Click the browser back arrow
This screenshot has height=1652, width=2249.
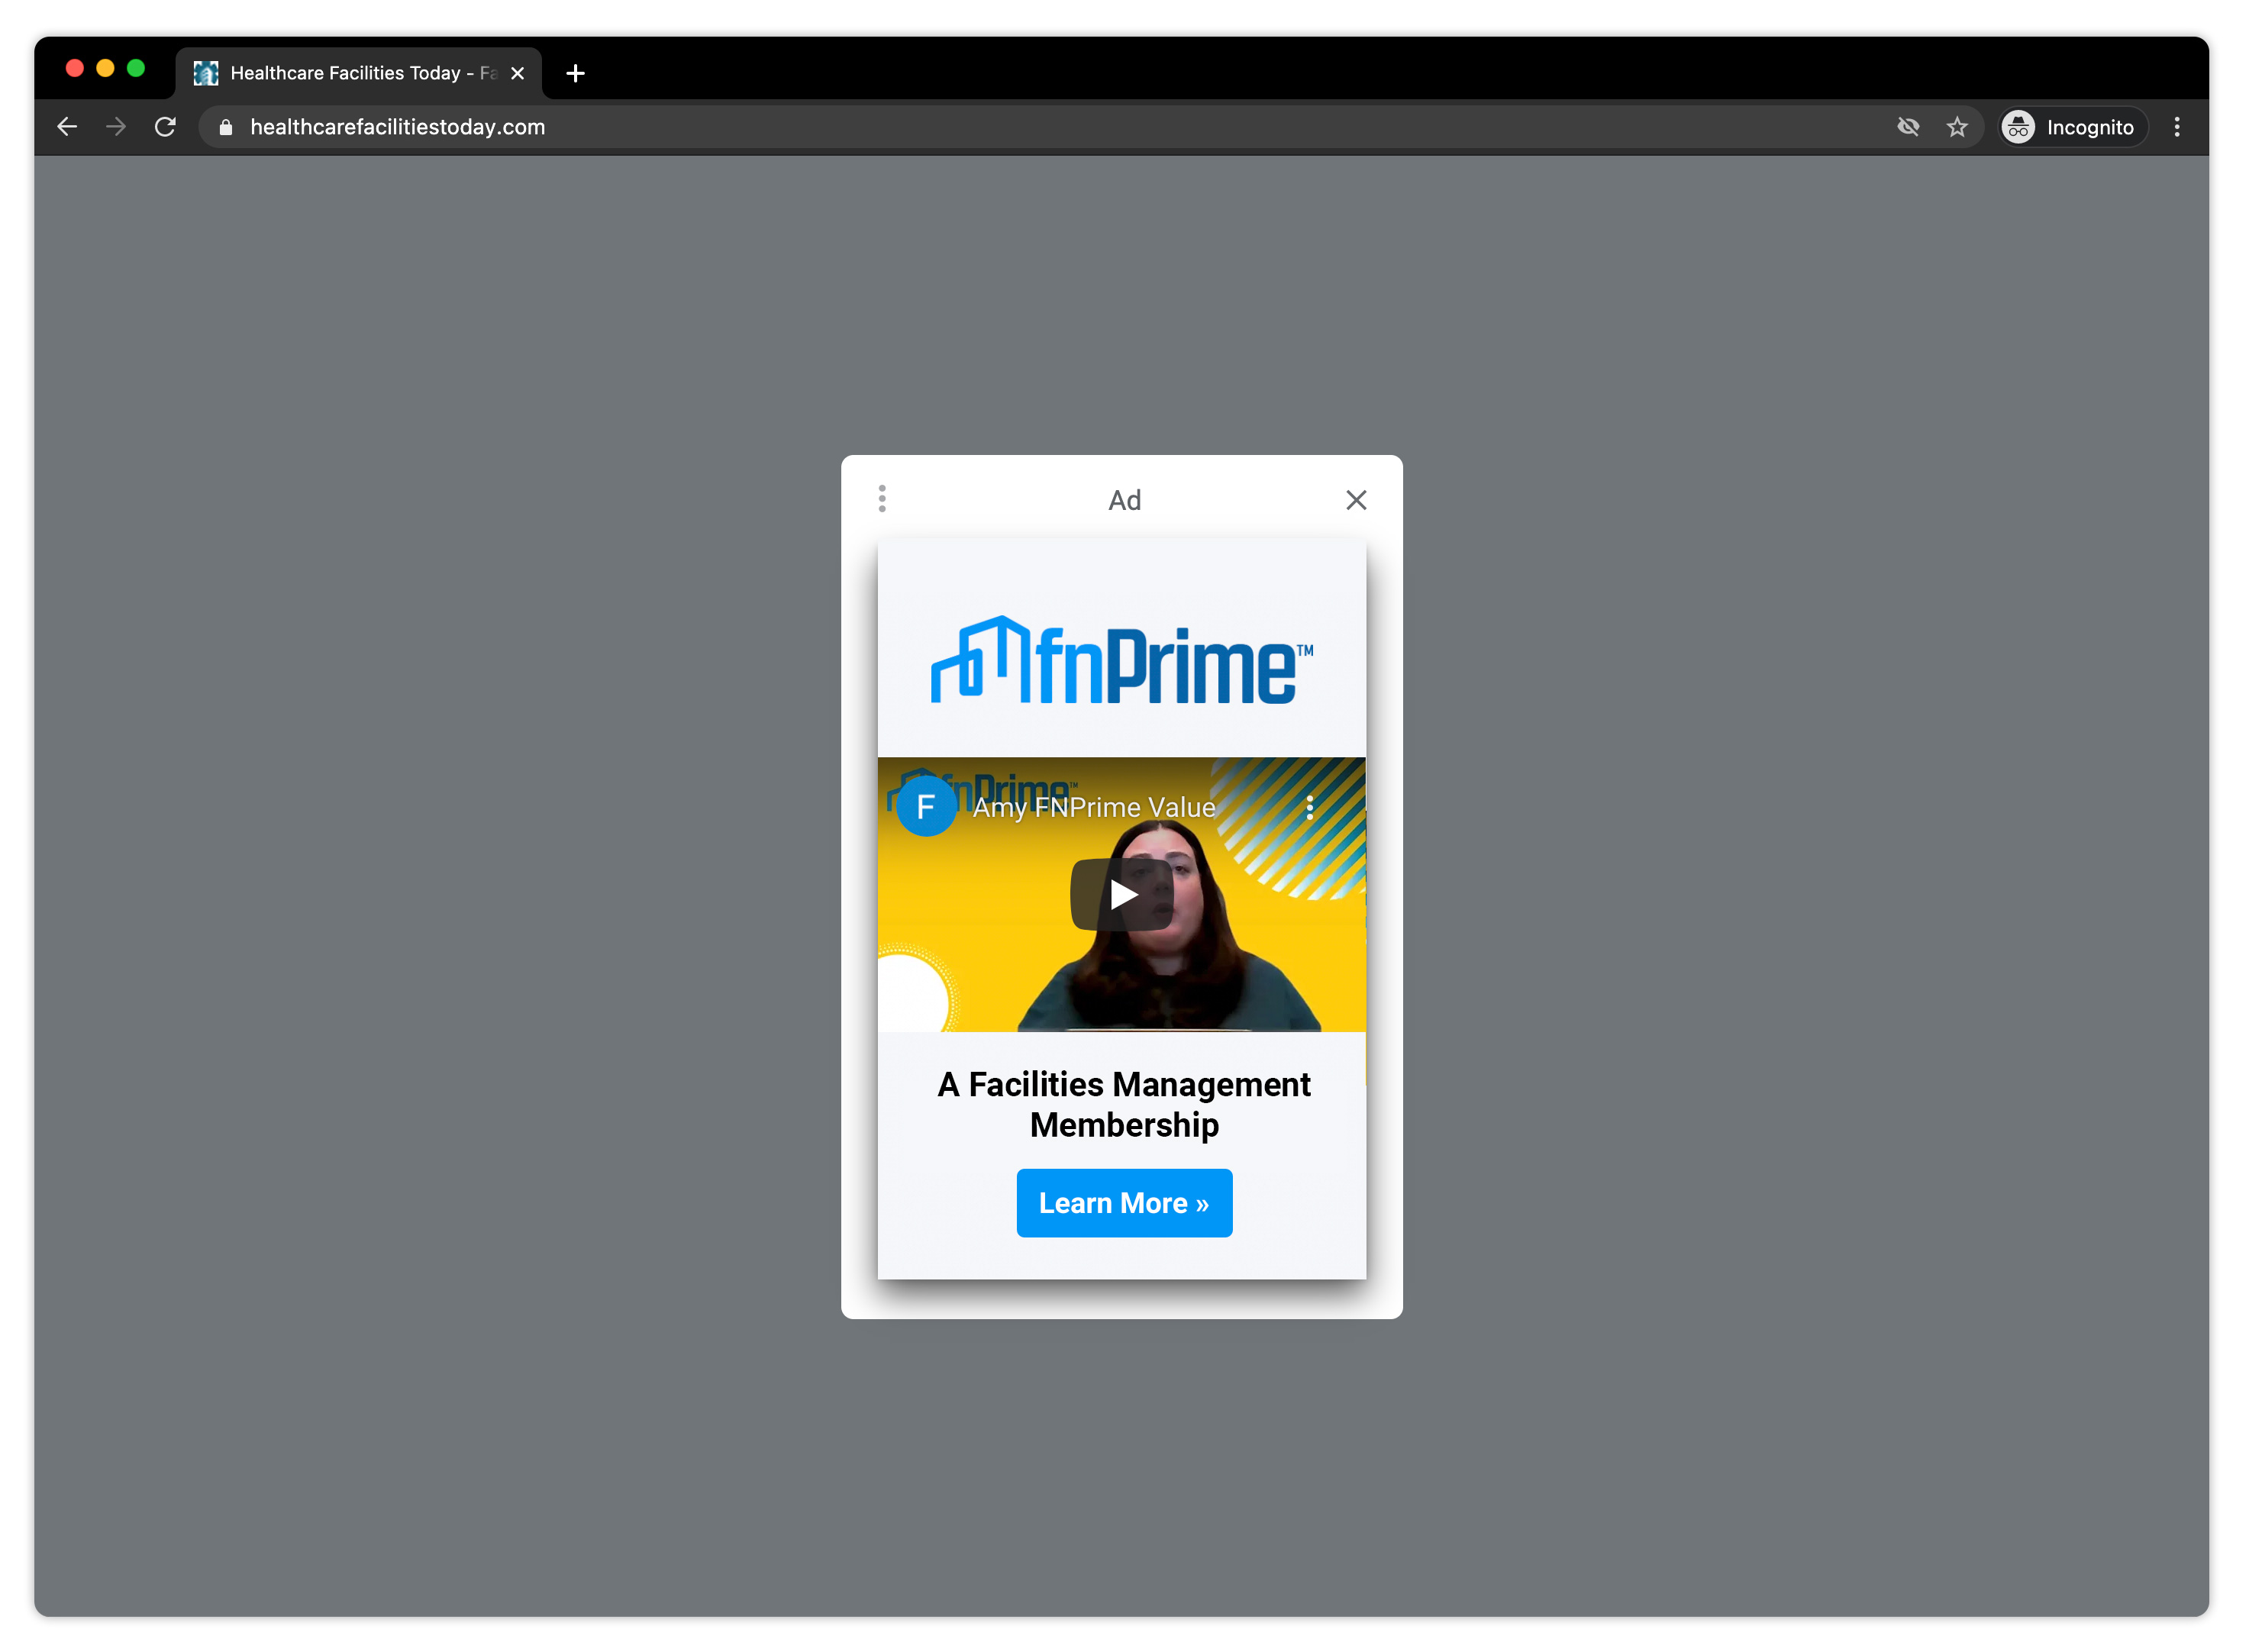coord(67,127)
